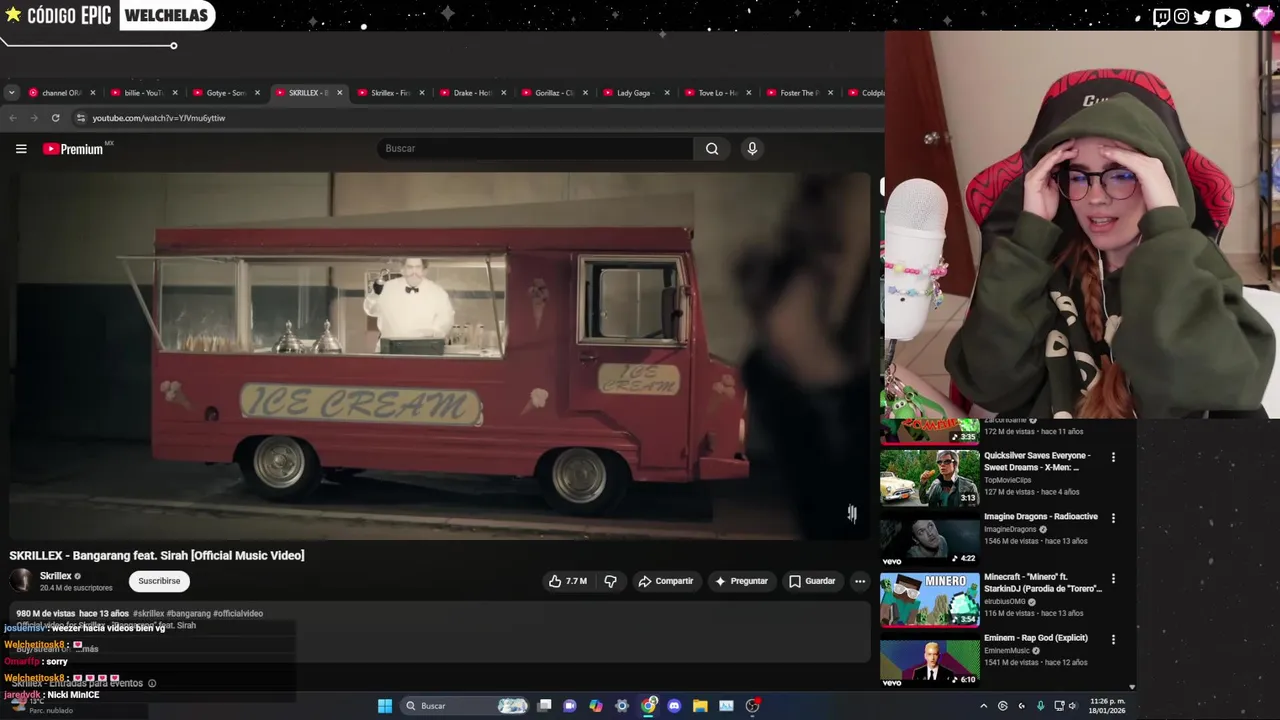1280x720 pixels.
Task: Open #skrillex hashtag link
Action: pos(148,613)
